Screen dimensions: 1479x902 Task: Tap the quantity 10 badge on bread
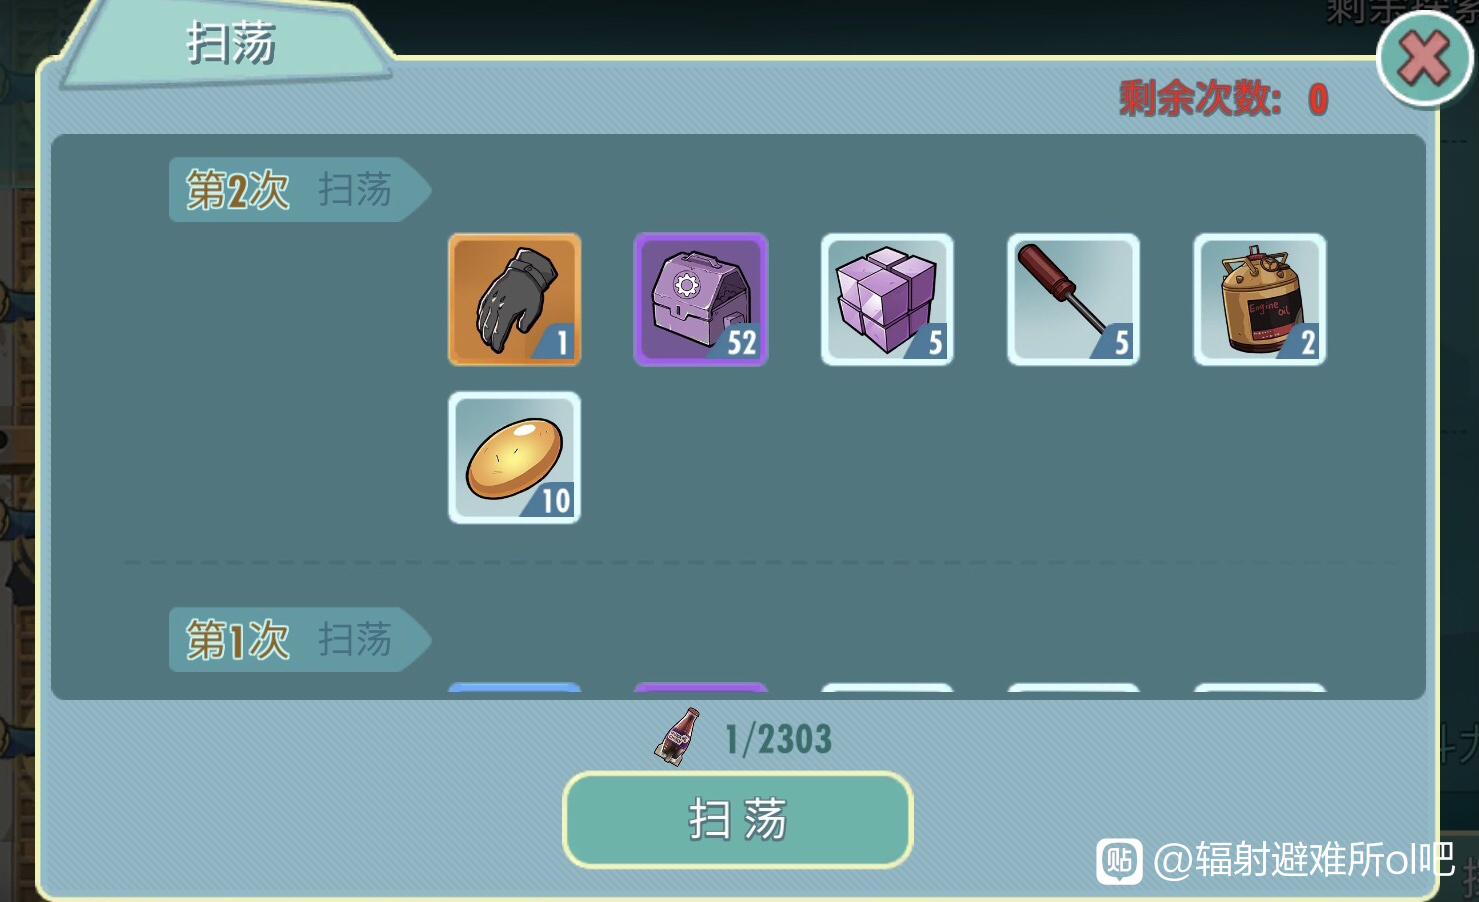tap(553, 500)
